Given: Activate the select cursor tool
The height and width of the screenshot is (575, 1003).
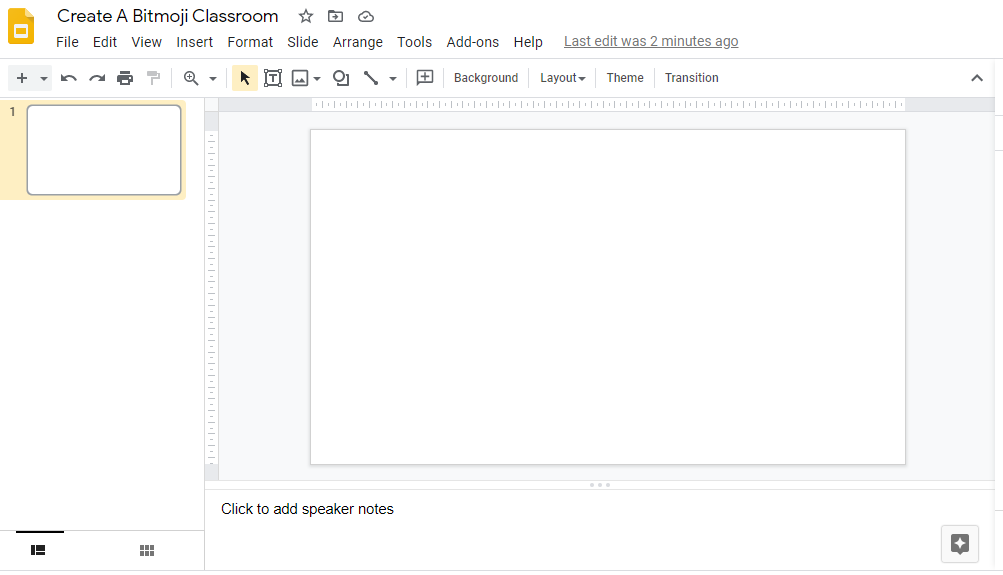Looking at the screenshot, I should point(245,78).
